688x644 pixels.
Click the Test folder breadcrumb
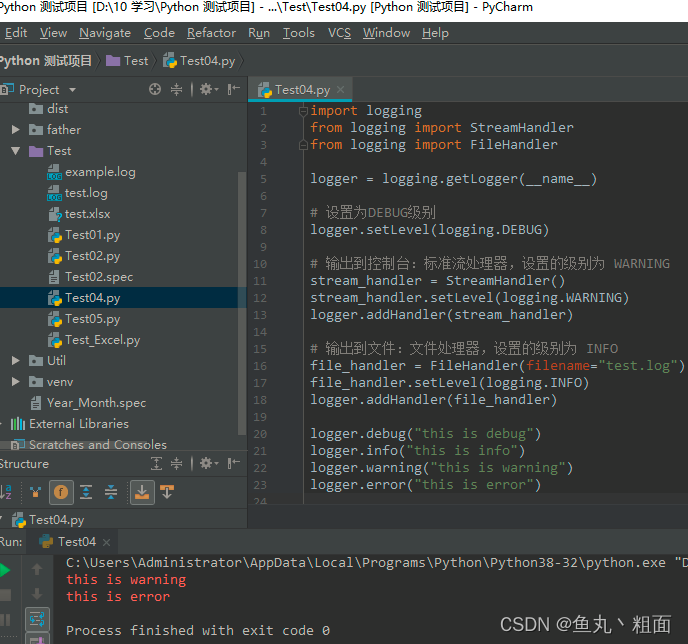click(x=128, y=61)
